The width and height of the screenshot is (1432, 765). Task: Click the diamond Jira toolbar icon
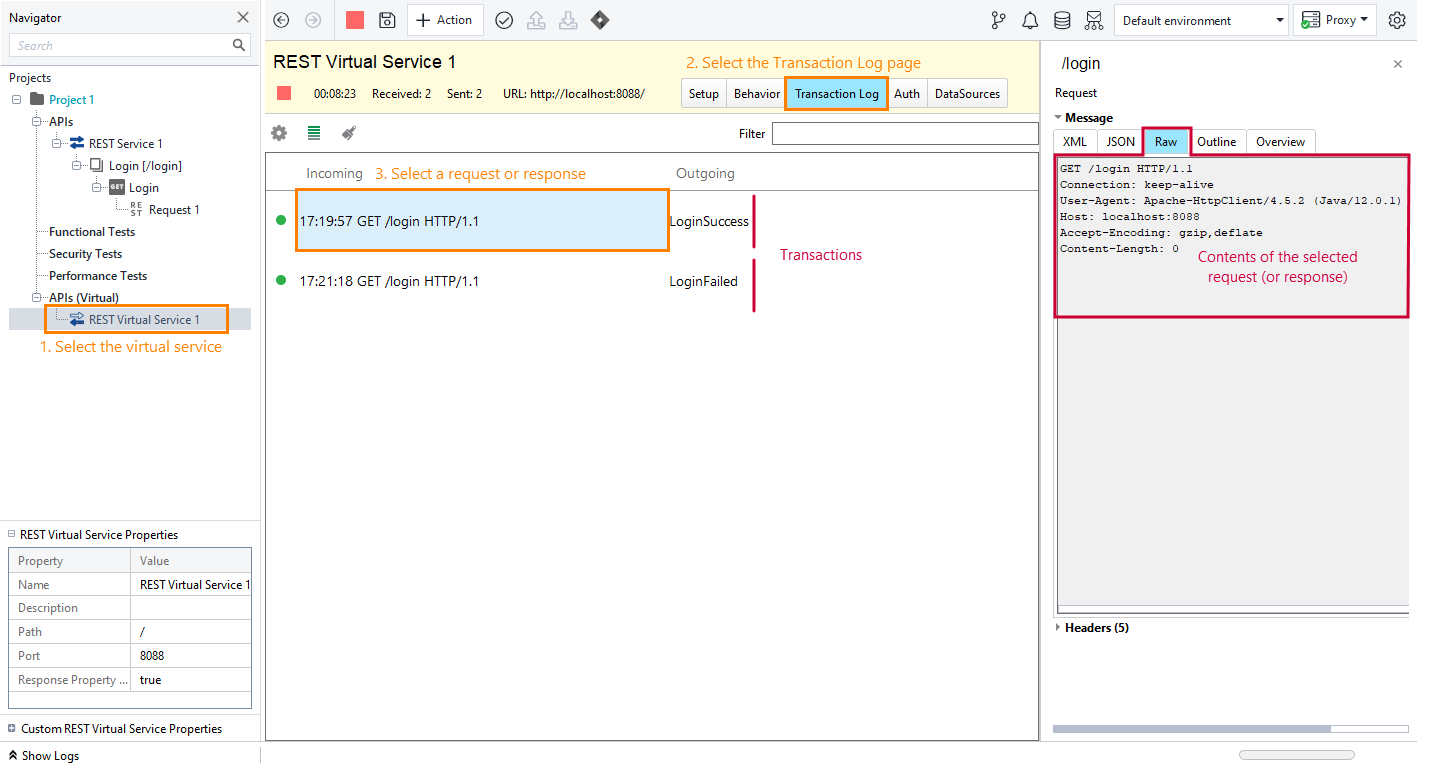pos(600,20)
